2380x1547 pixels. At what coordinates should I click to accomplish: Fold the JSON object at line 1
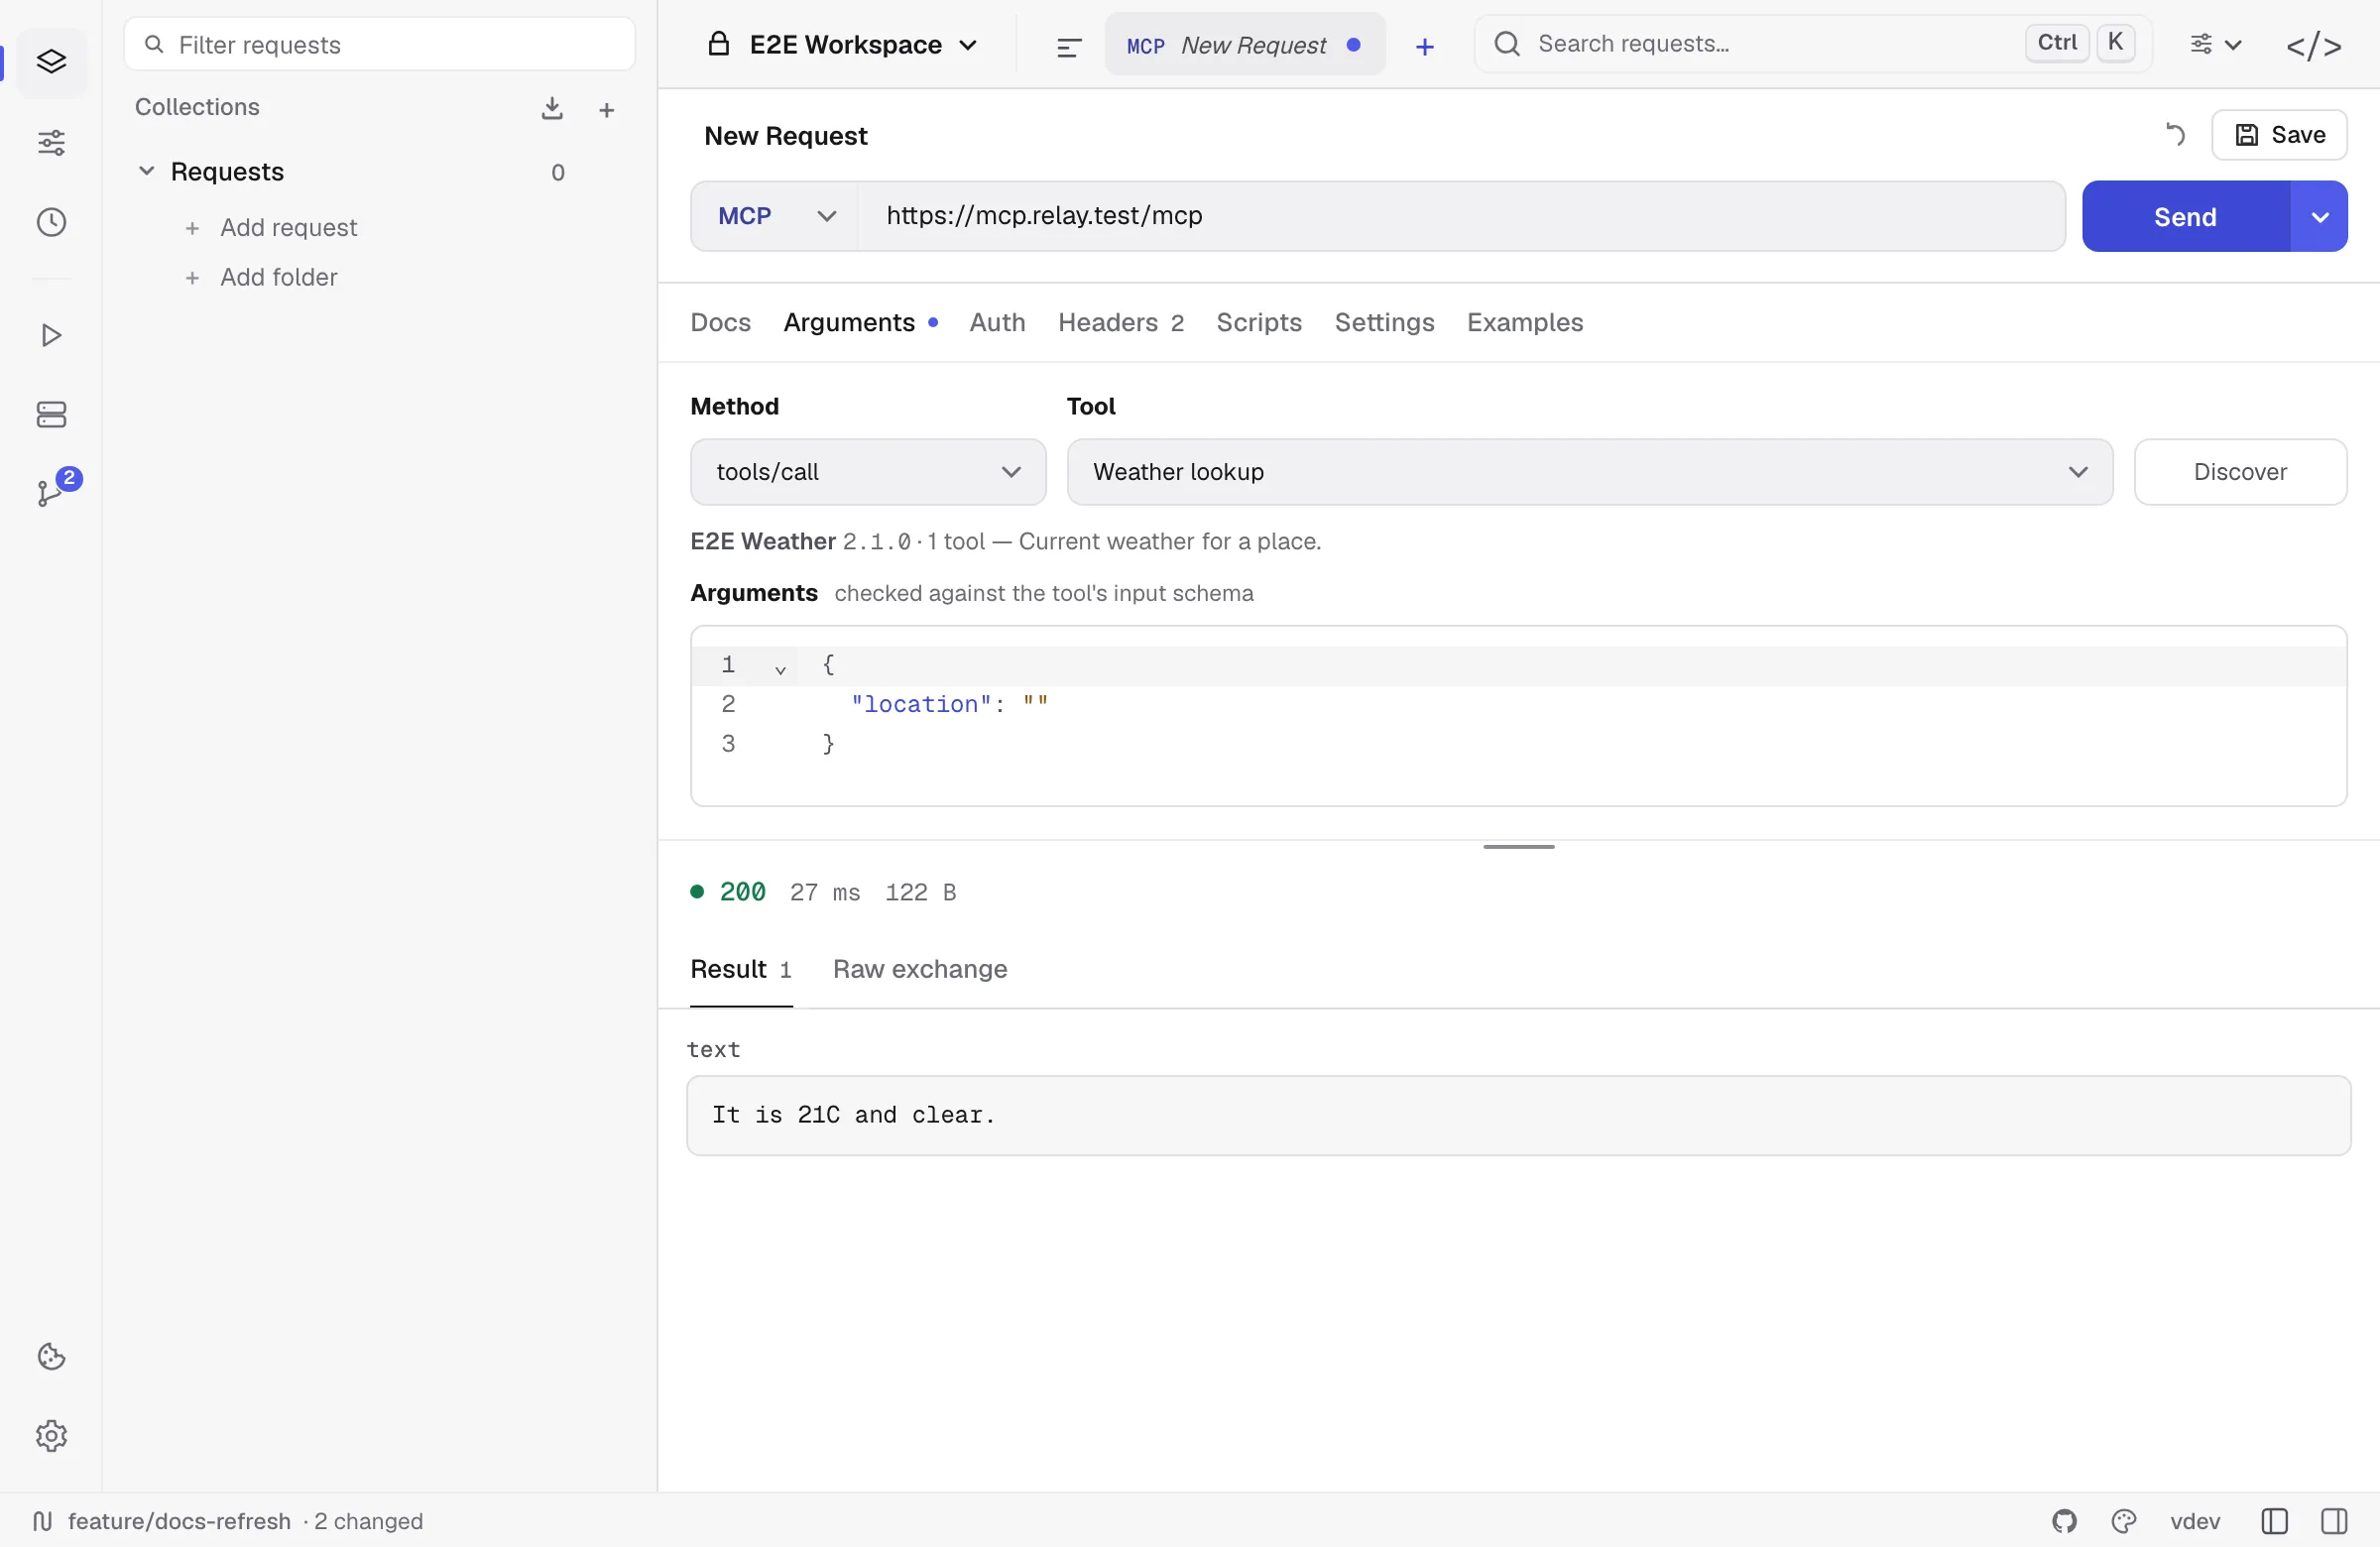[780, 669]
